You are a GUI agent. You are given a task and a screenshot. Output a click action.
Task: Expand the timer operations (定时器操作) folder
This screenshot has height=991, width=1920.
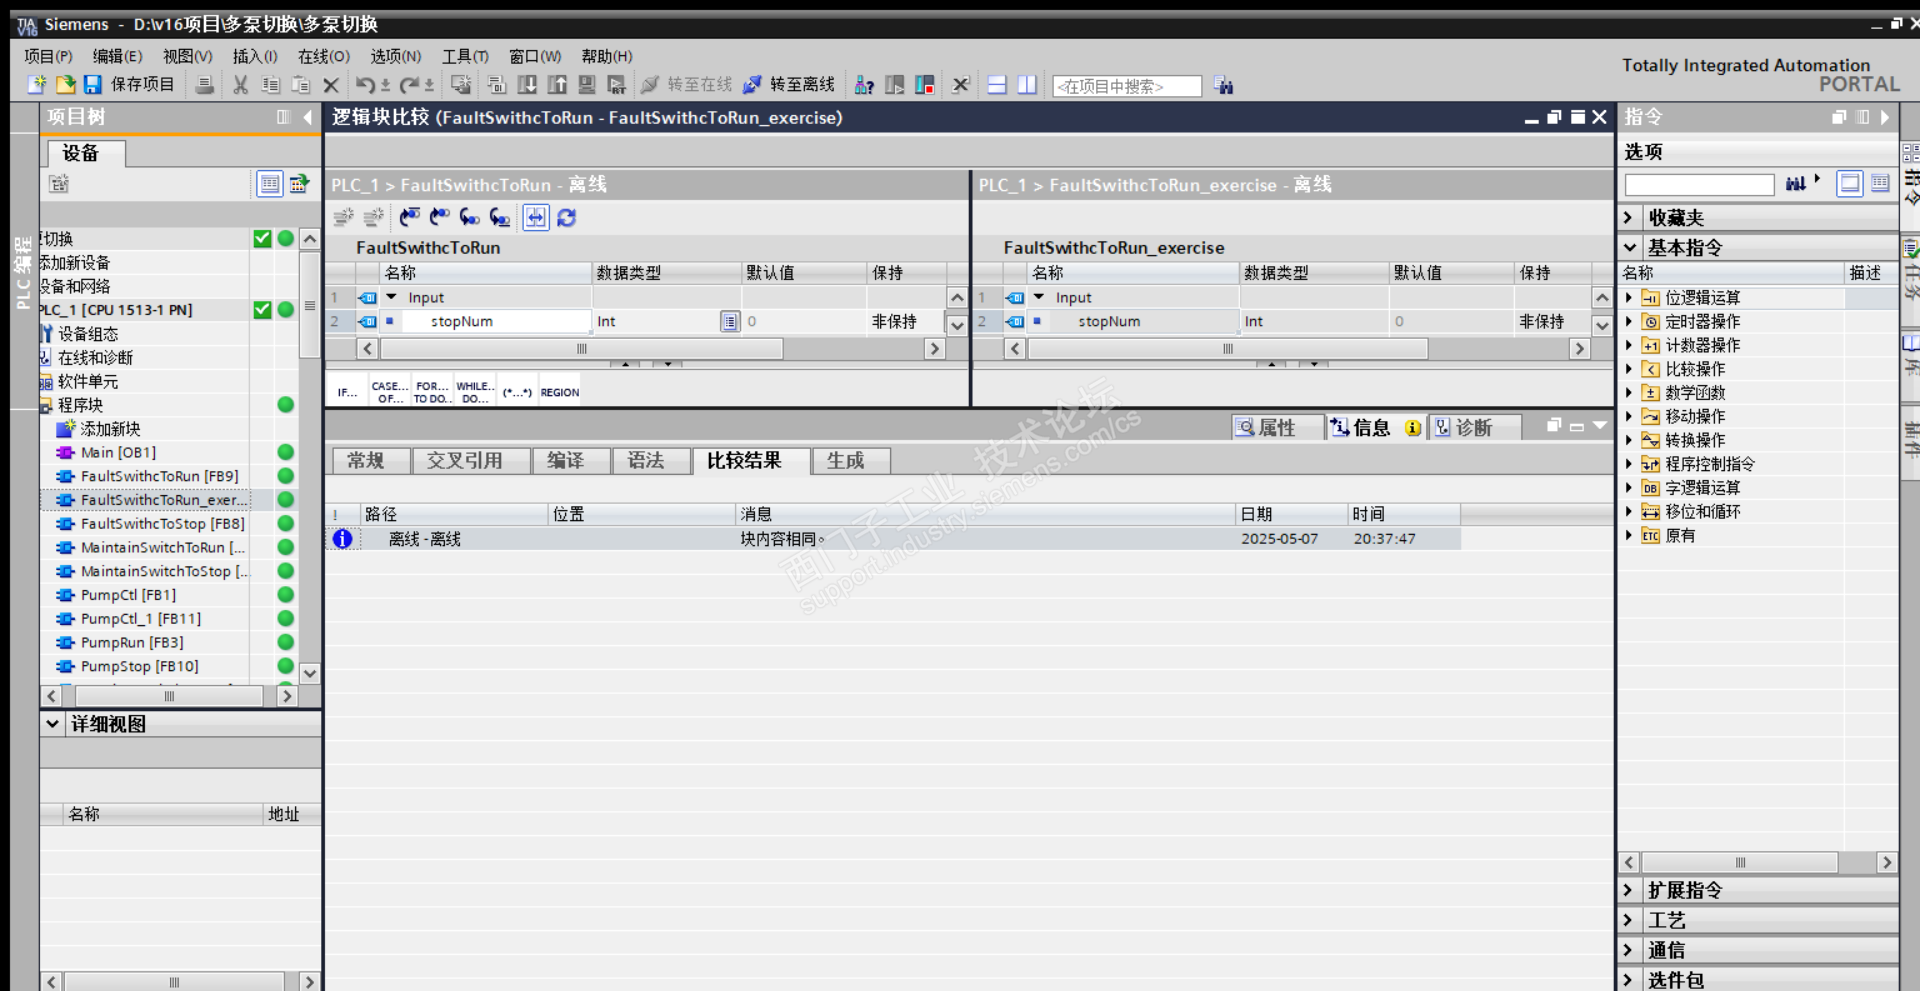tap(1629, 321)
